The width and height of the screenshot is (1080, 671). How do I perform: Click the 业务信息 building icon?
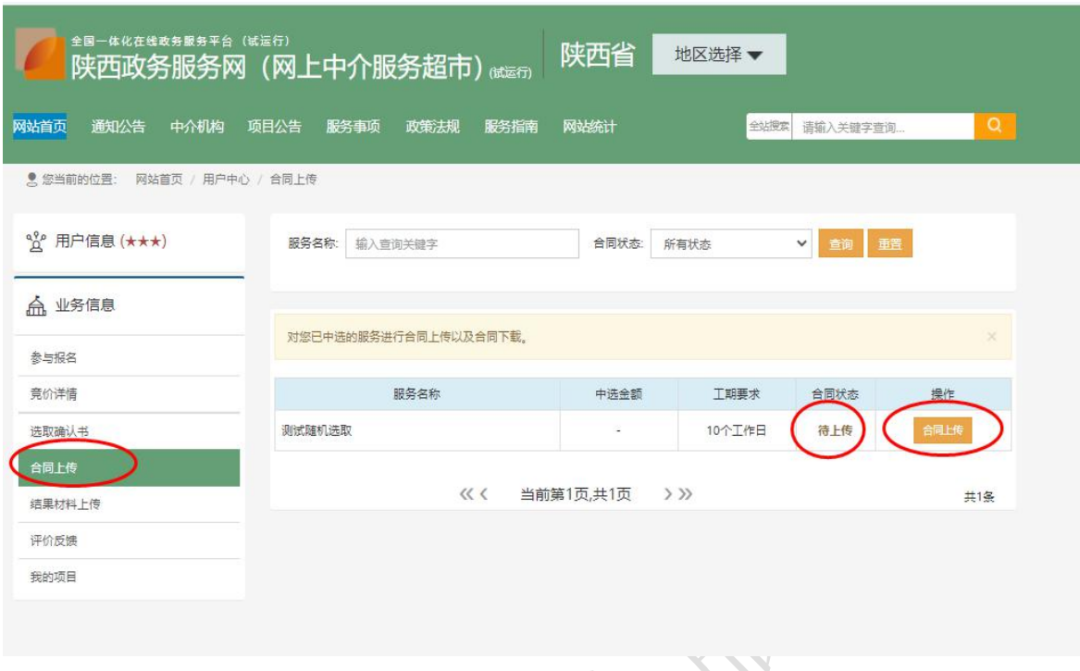[36, 305]
